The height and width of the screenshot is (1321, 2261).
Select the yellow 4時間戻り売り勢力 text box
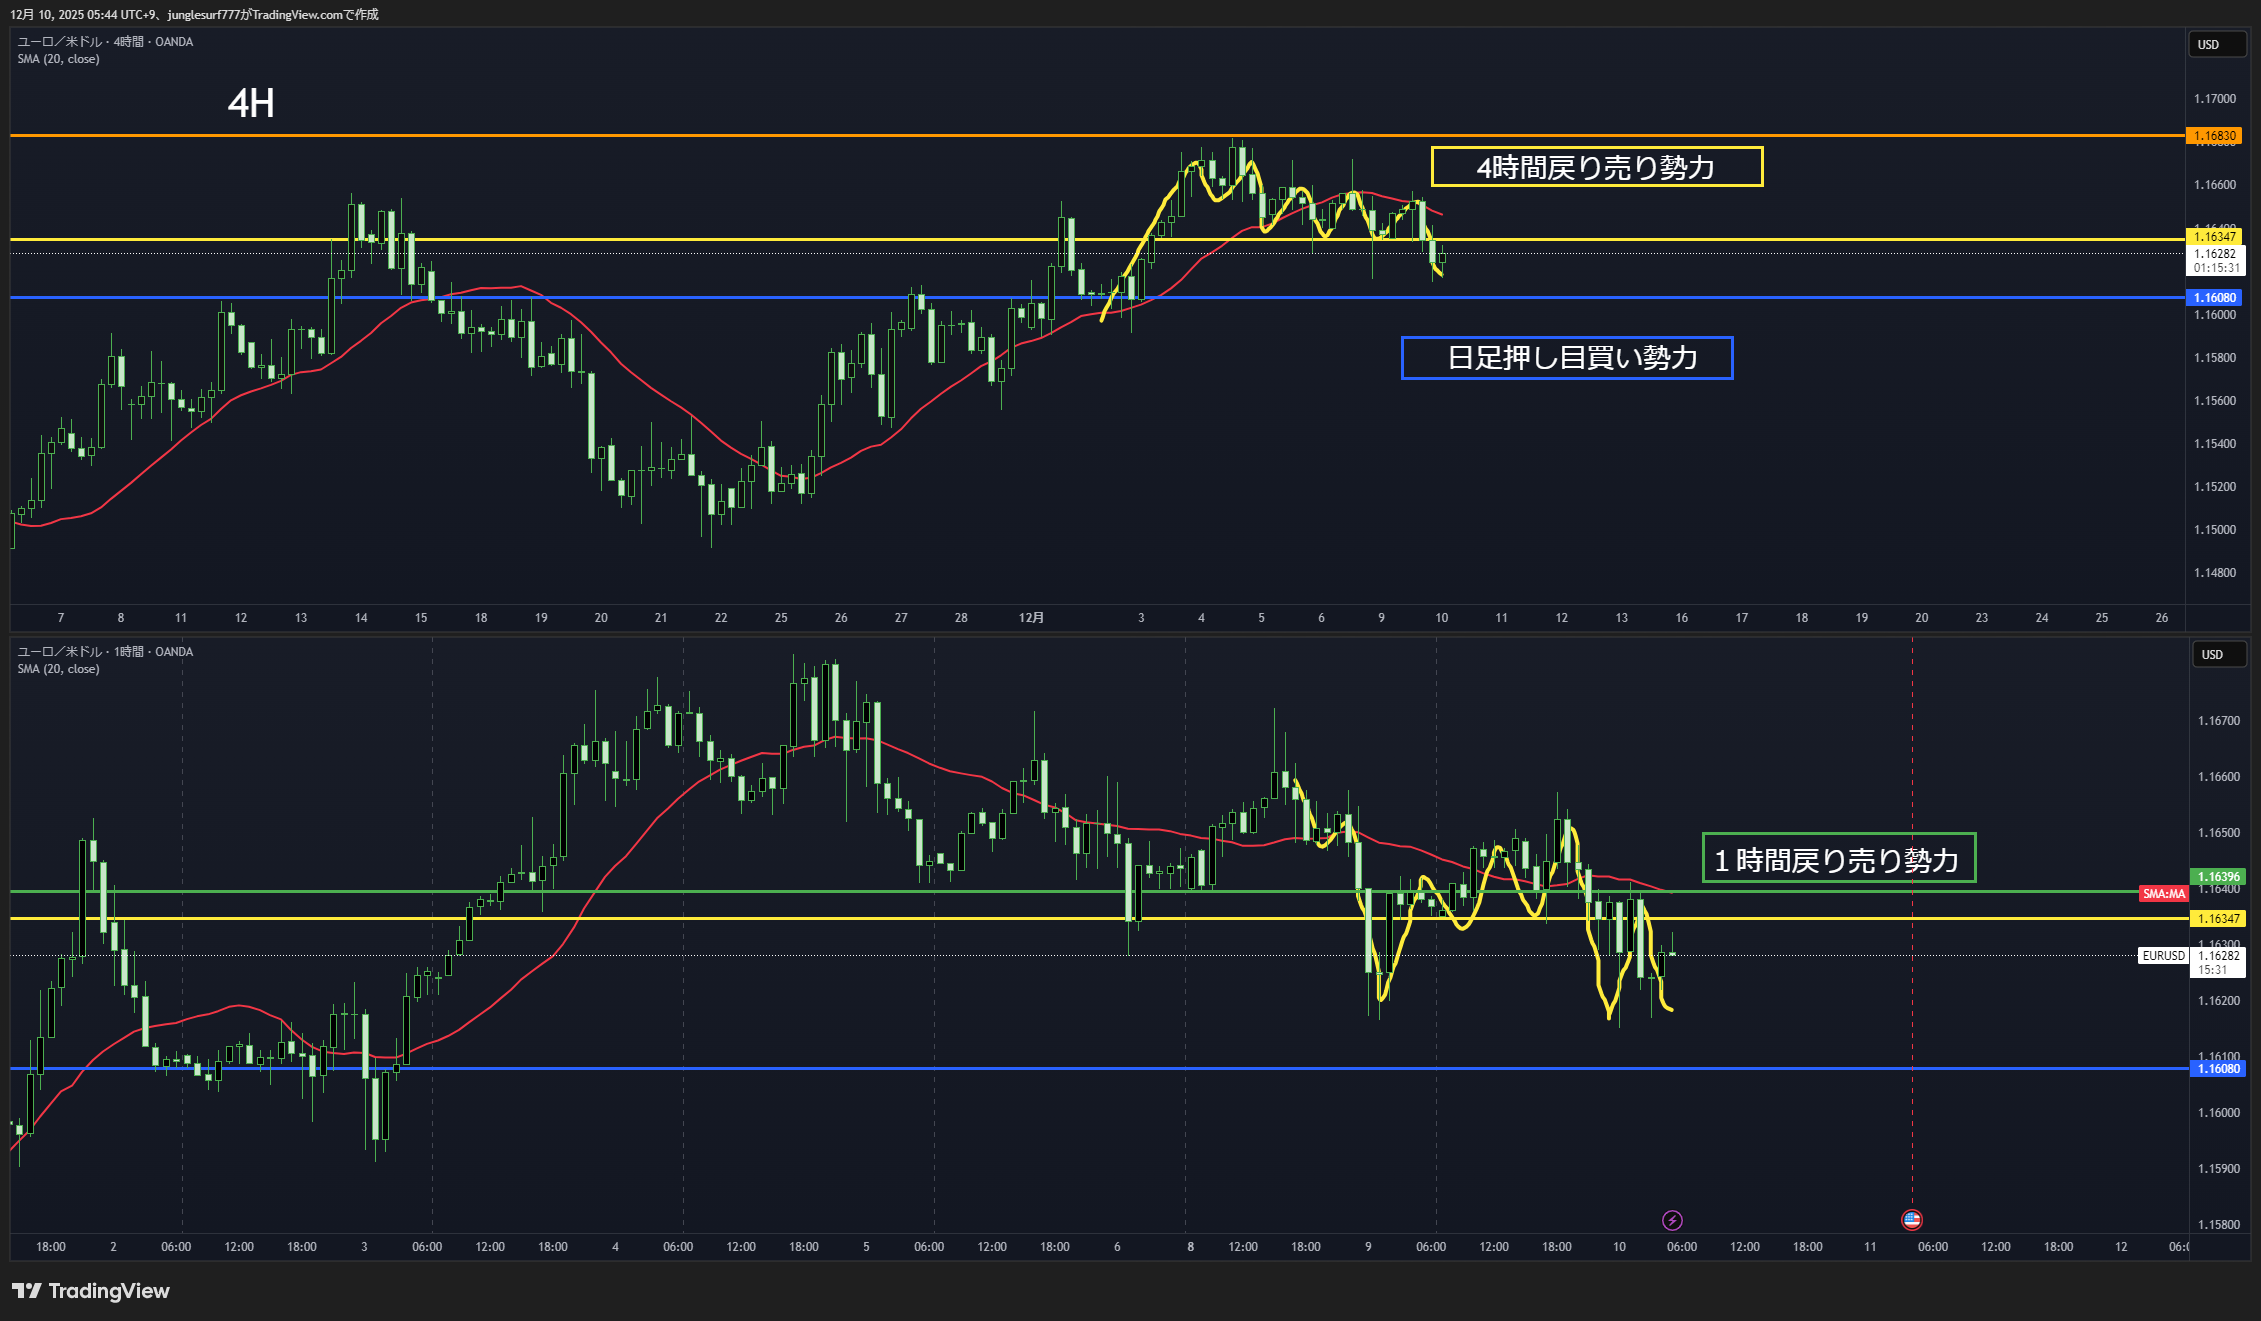pos(1596,167)
